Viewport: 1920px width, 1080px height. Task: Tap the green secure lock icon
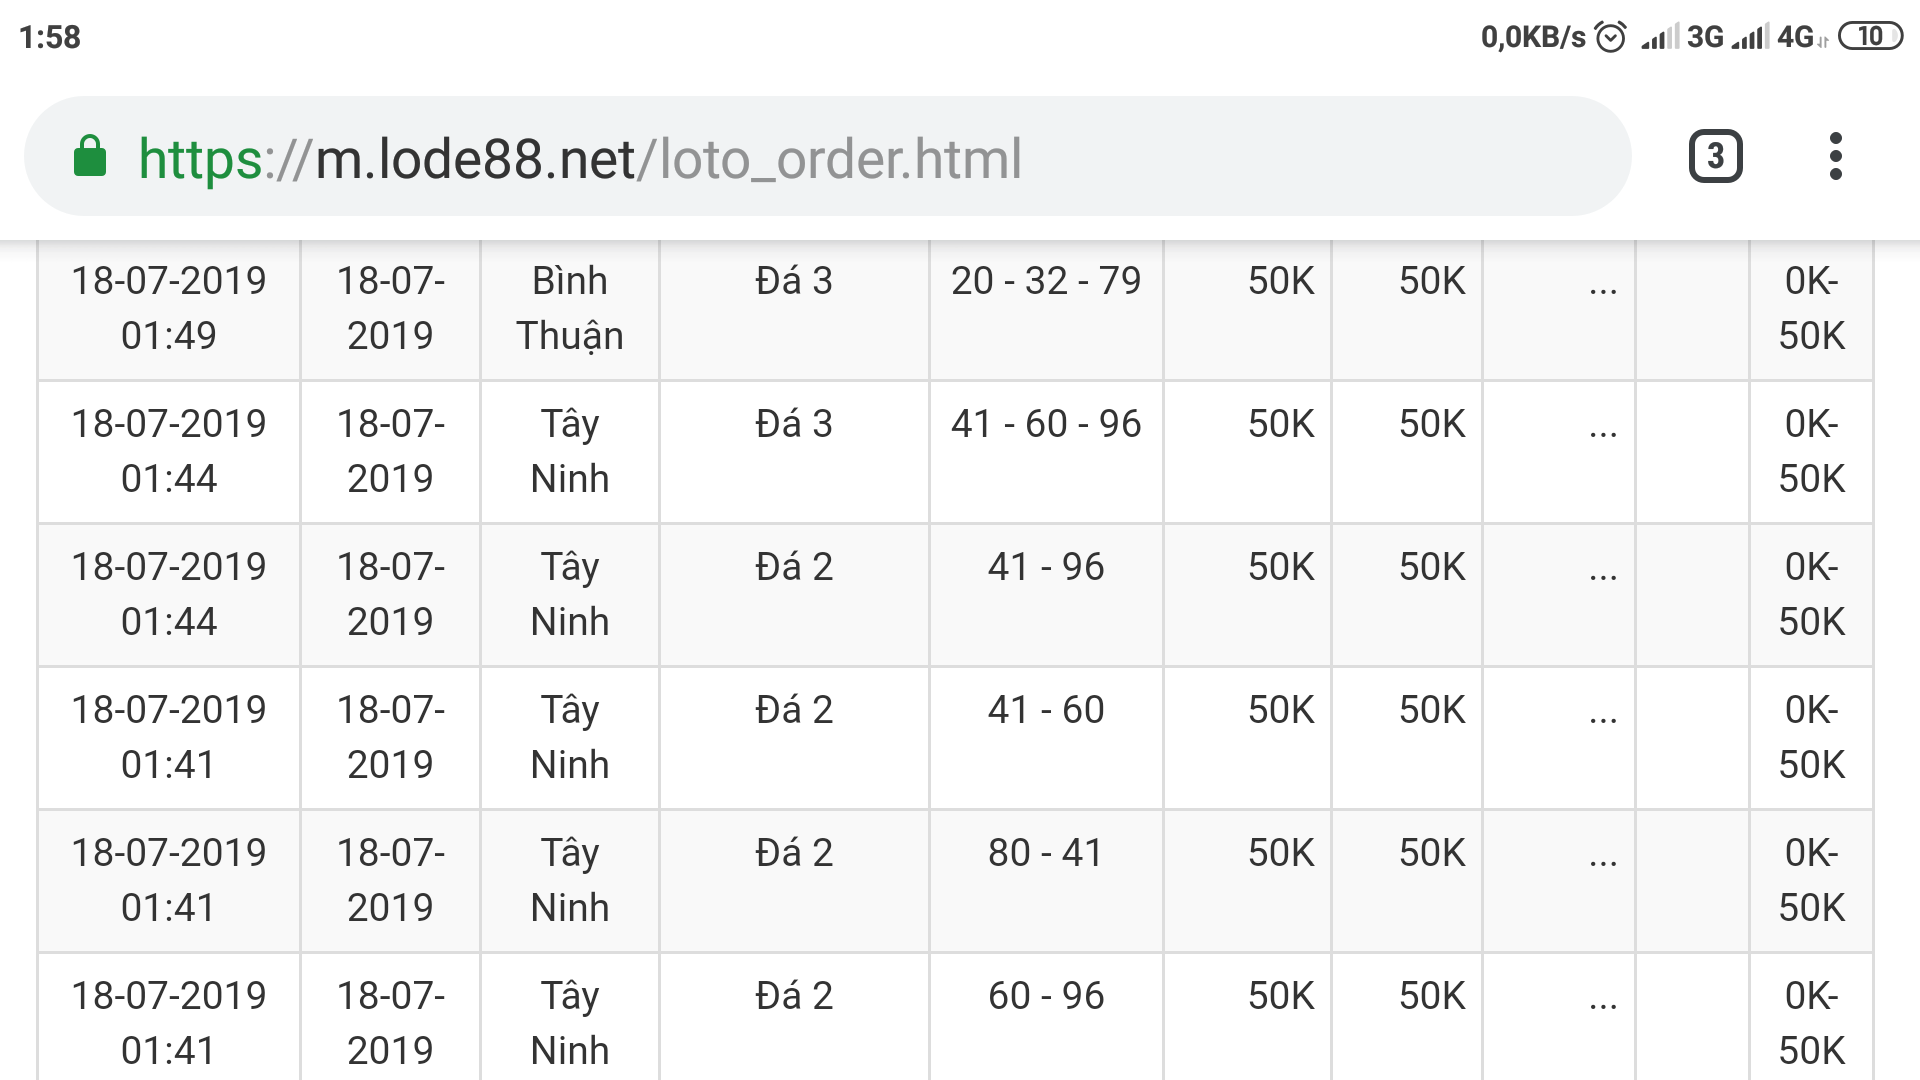pyautogui.click(x=90, y=157)
